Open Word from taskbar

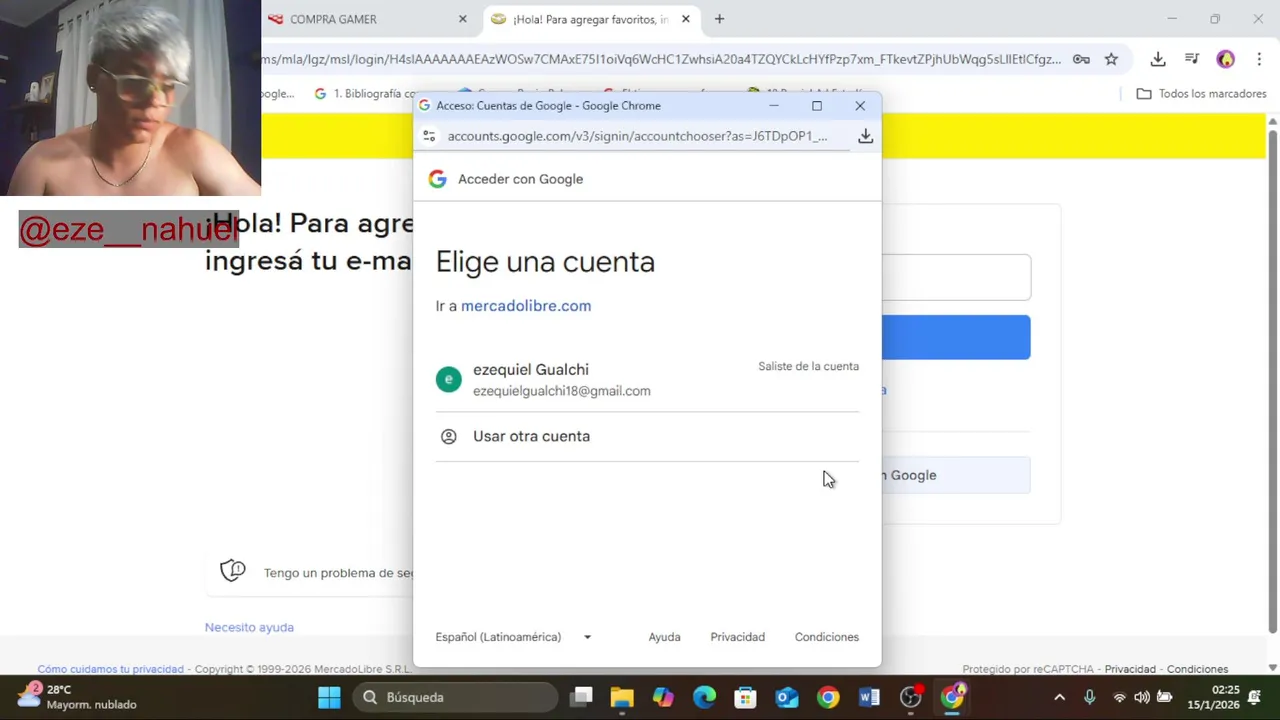coord(869,697)
